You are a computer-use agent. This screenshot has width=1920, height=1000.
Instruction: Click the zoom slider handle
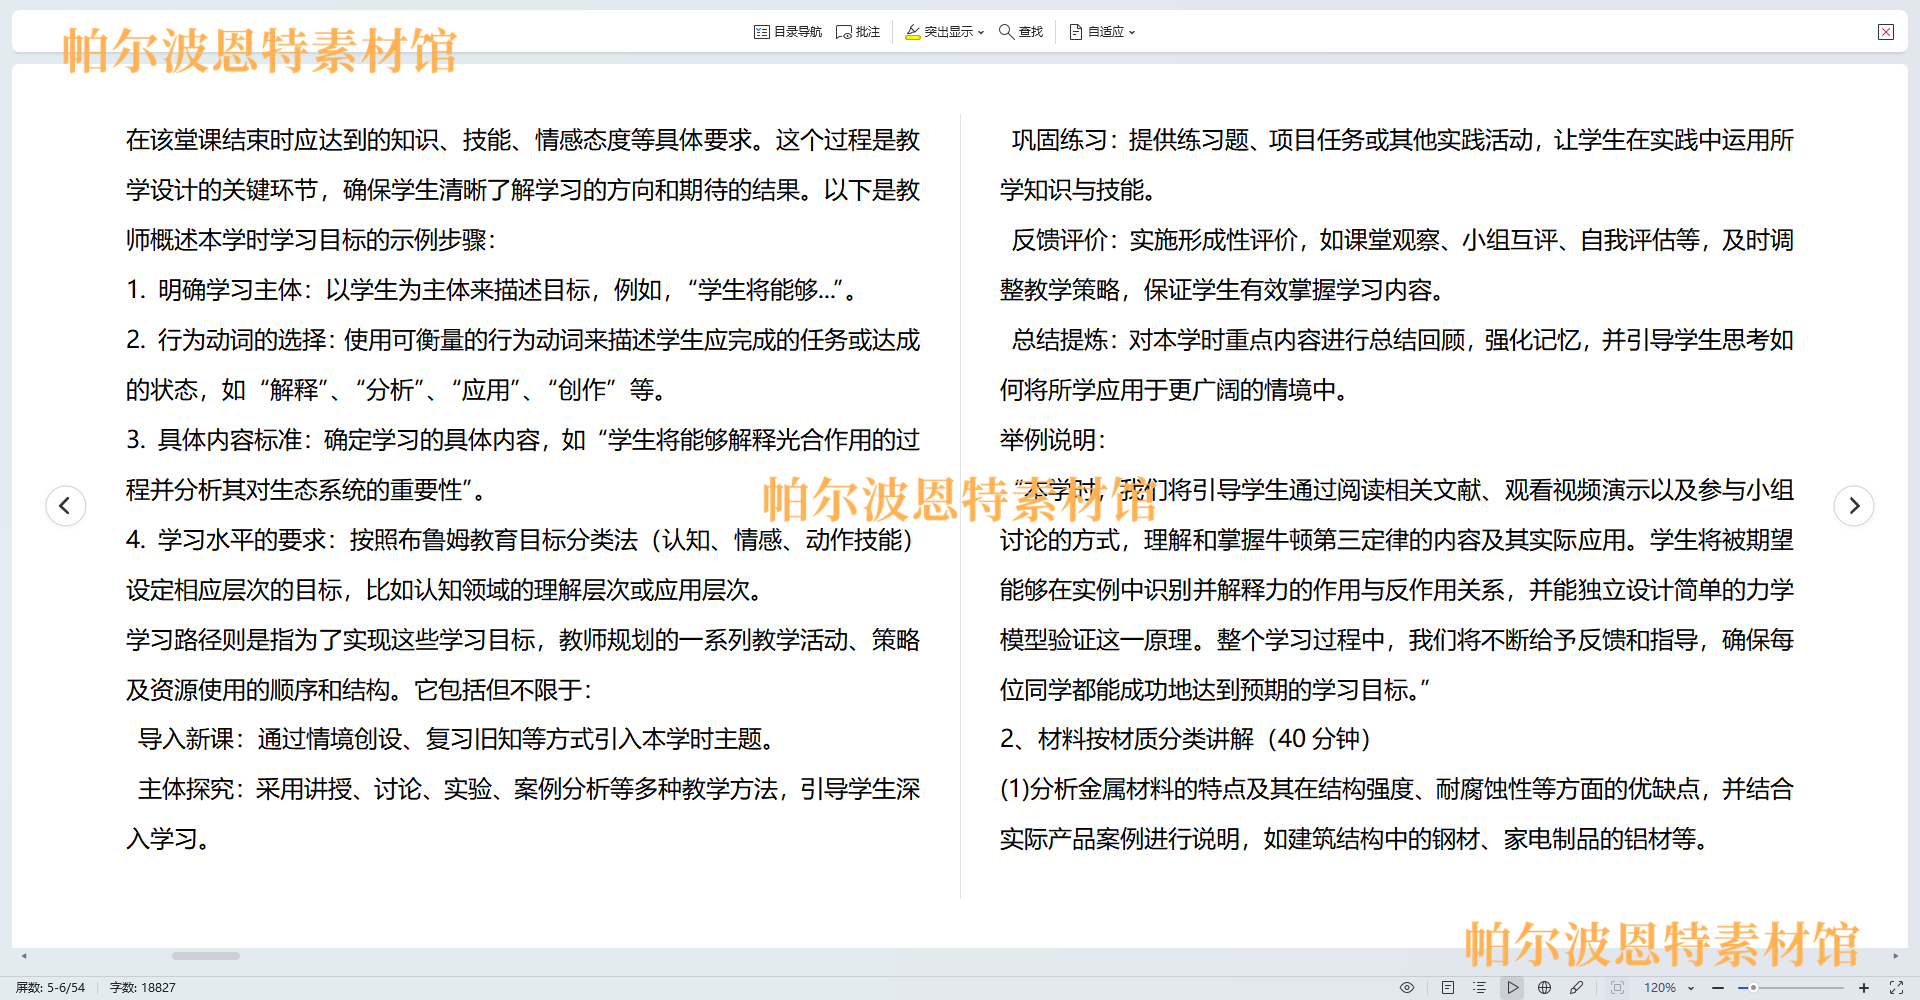pos(1753,987)
